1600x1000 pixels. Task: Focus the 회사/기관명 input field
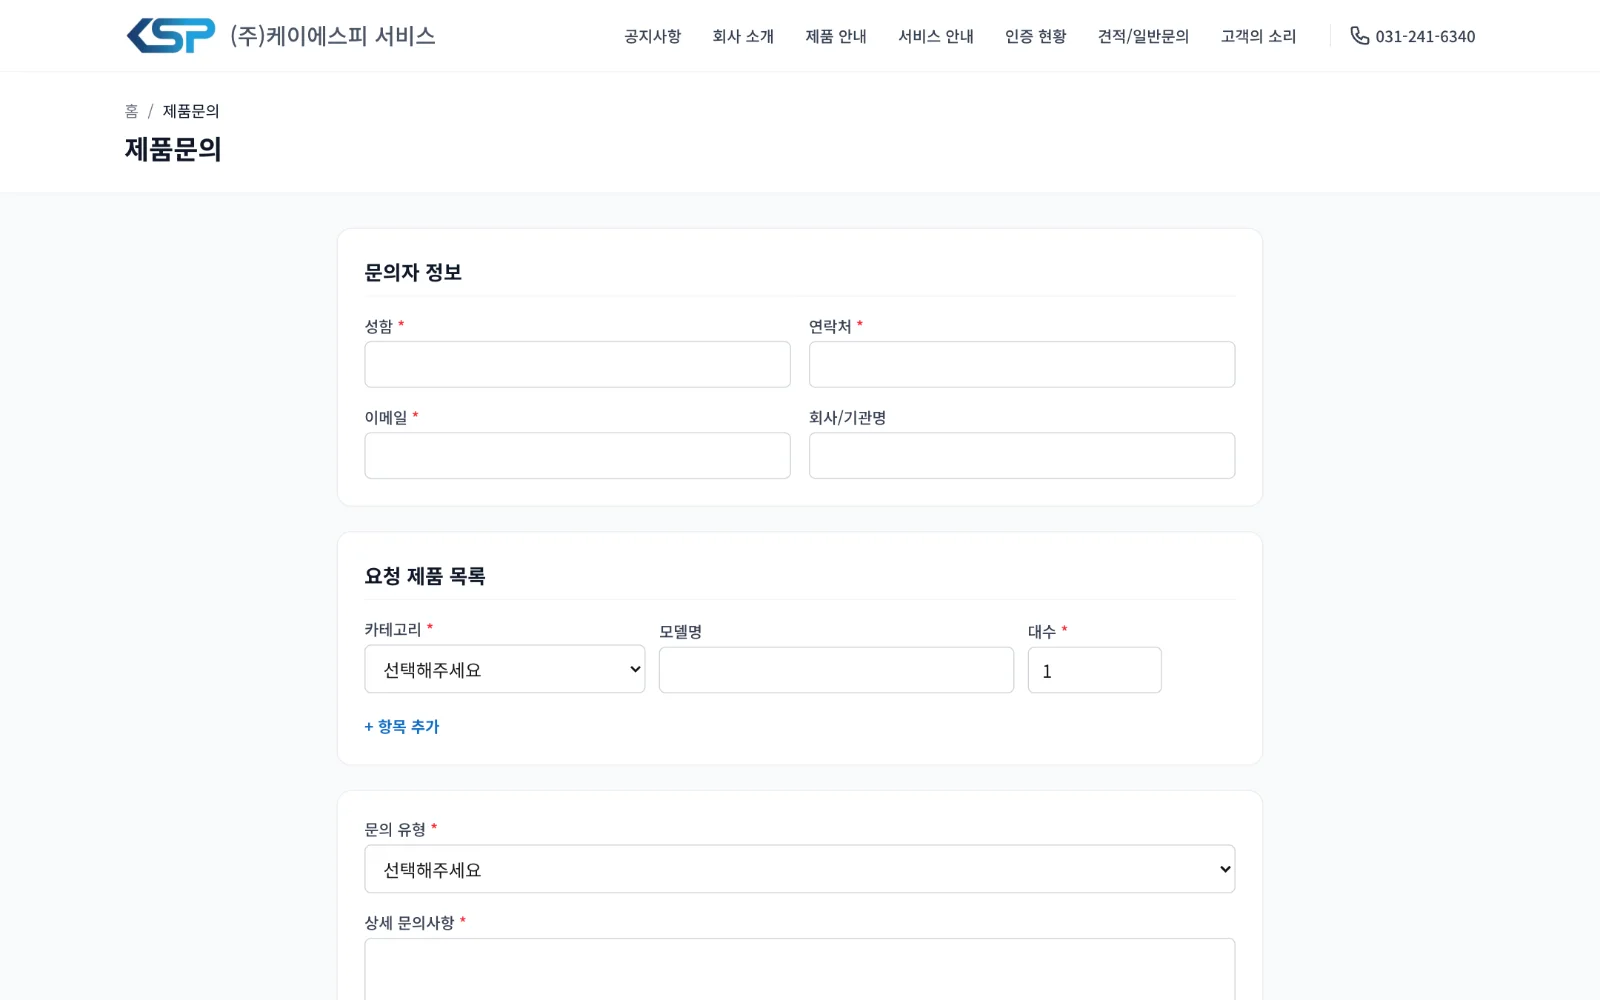click(1022, 455)
